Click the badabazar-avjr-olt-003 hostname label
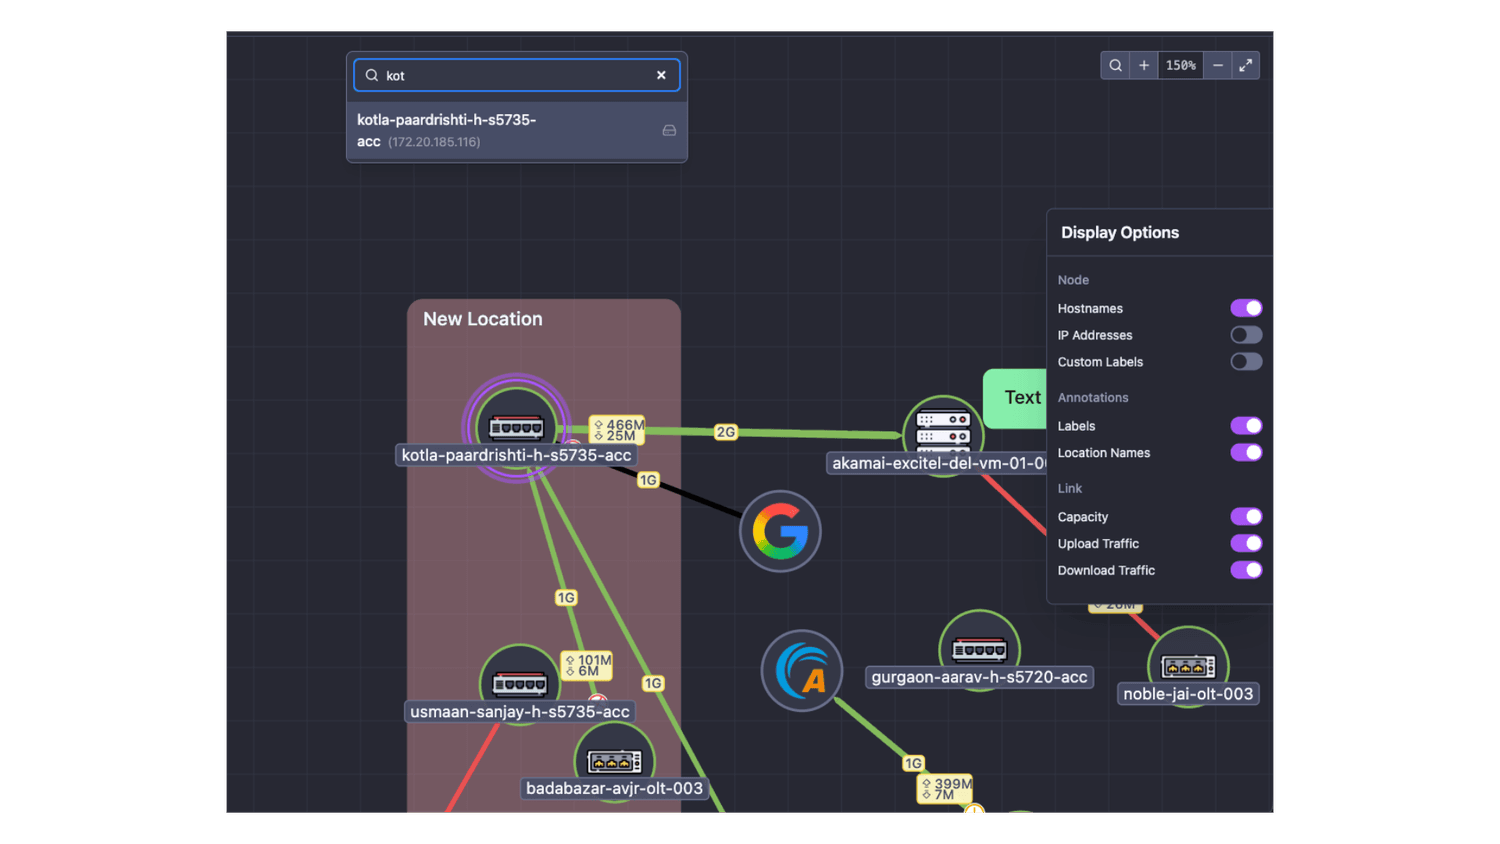 pos(614,789)
